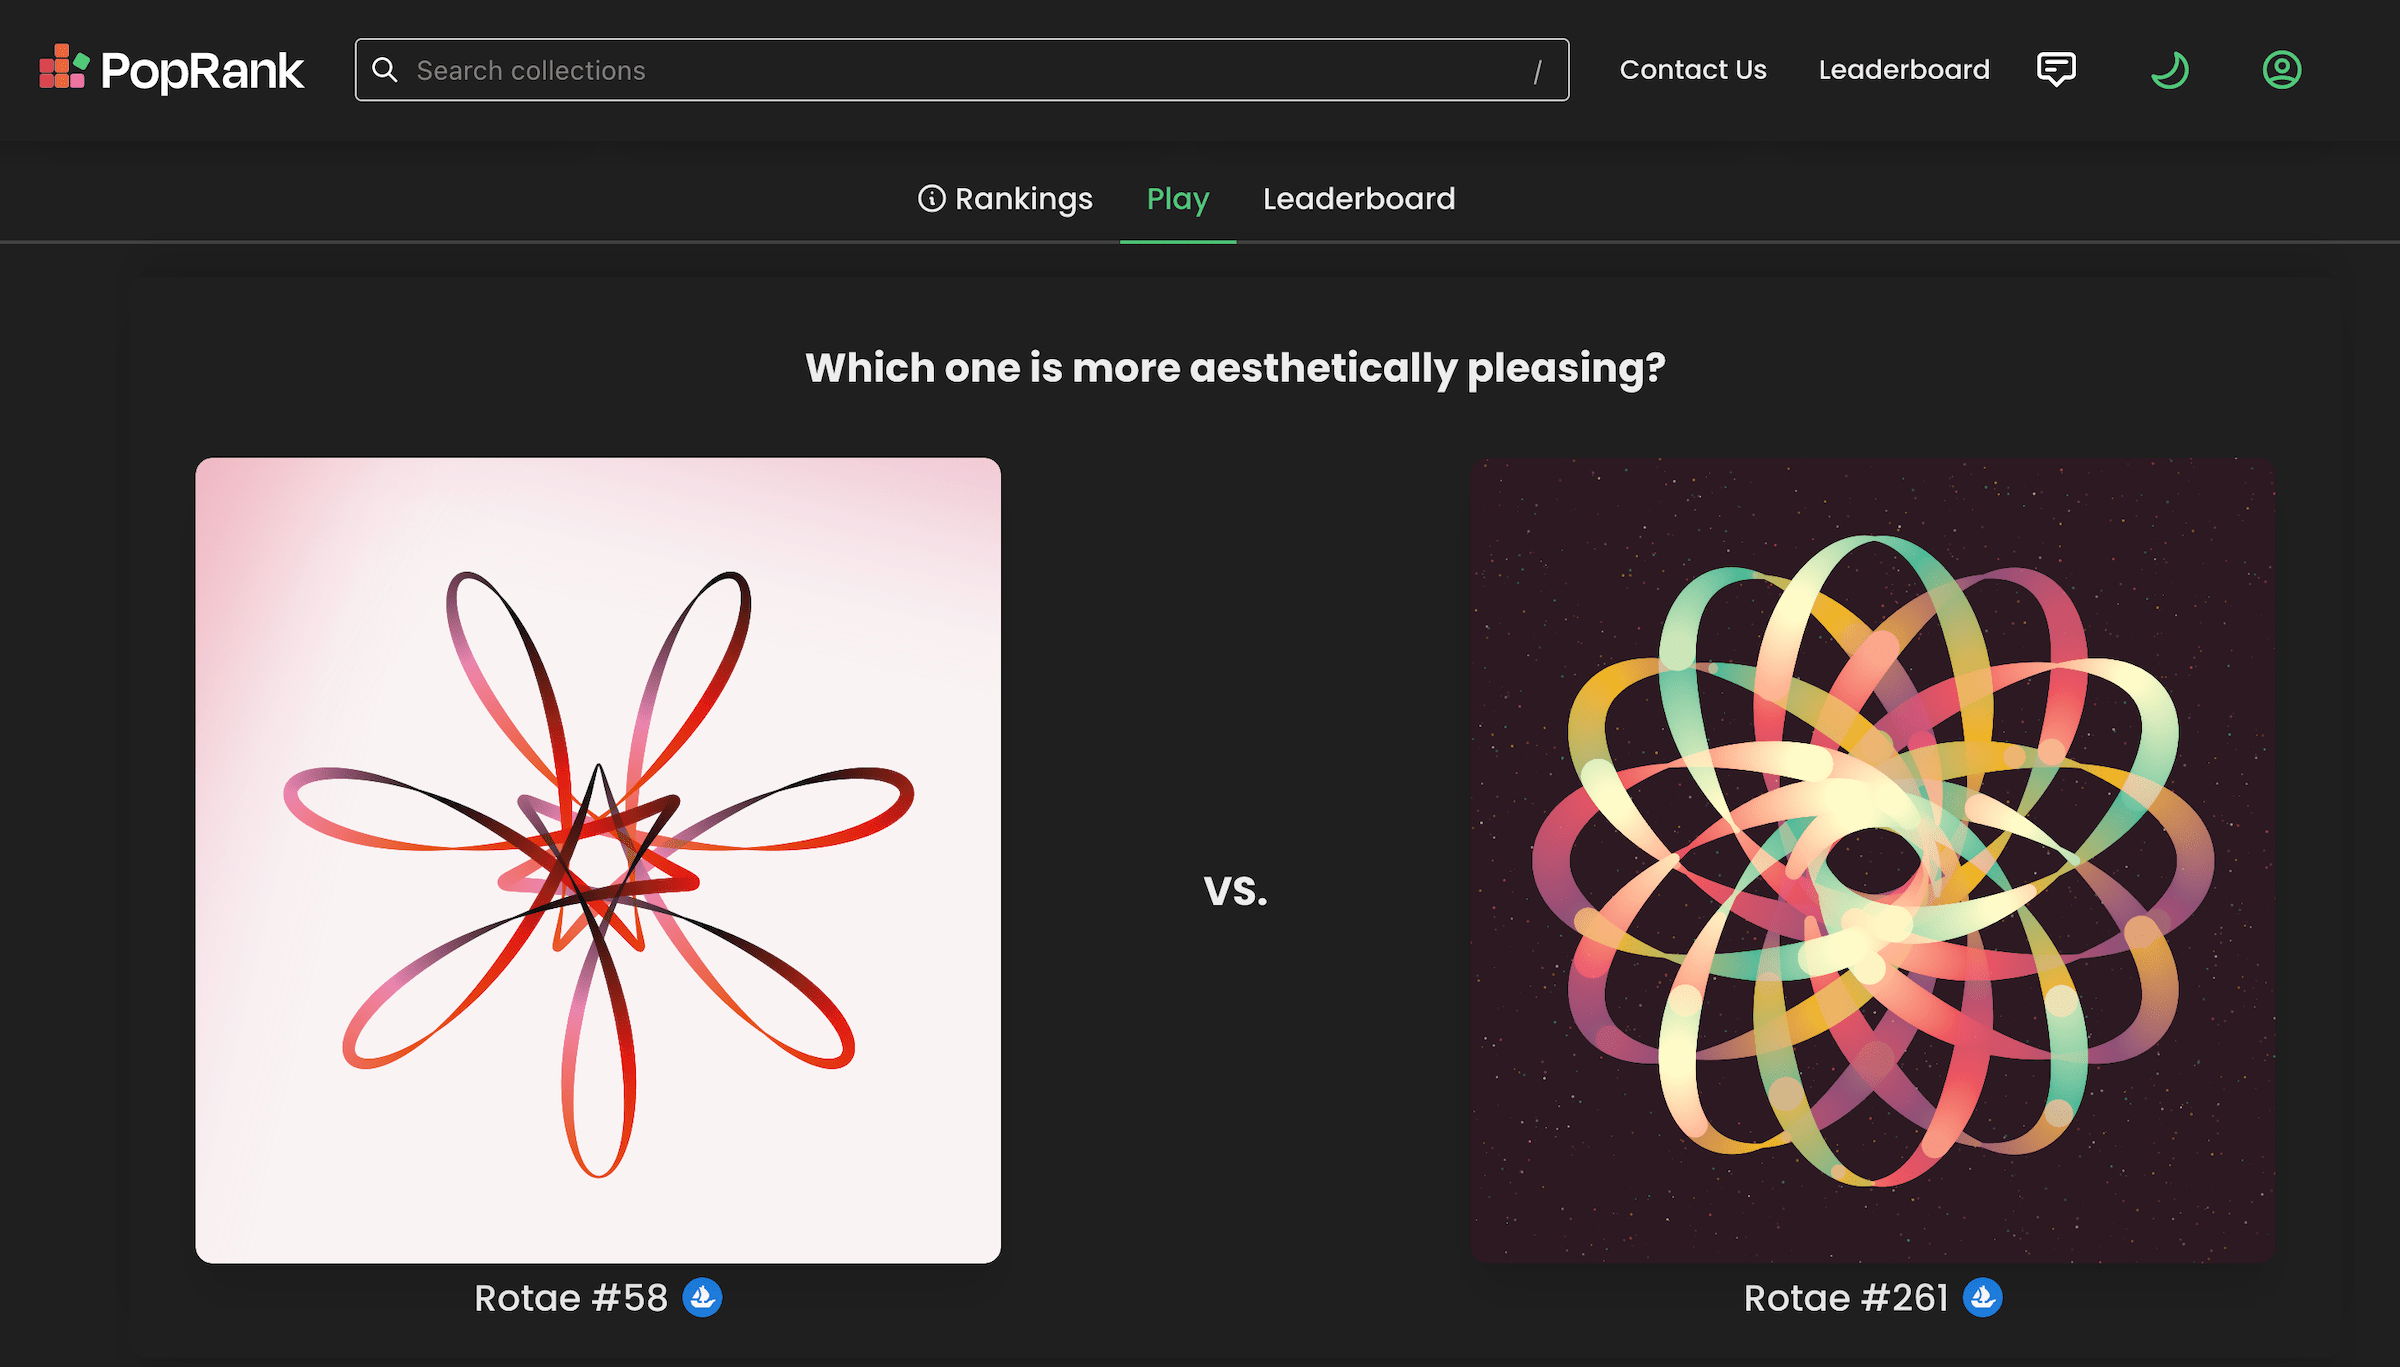Click the Rotae #261 title label
2400x1367 pixels.
[1846, 1298]
